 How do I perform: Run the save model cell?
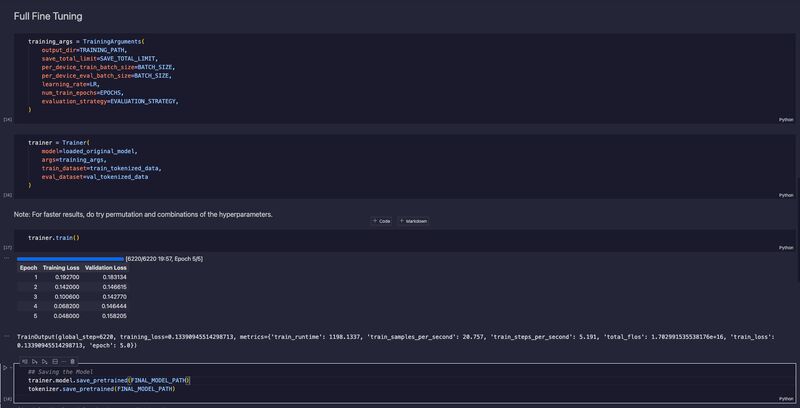click(x=7, y=367)
